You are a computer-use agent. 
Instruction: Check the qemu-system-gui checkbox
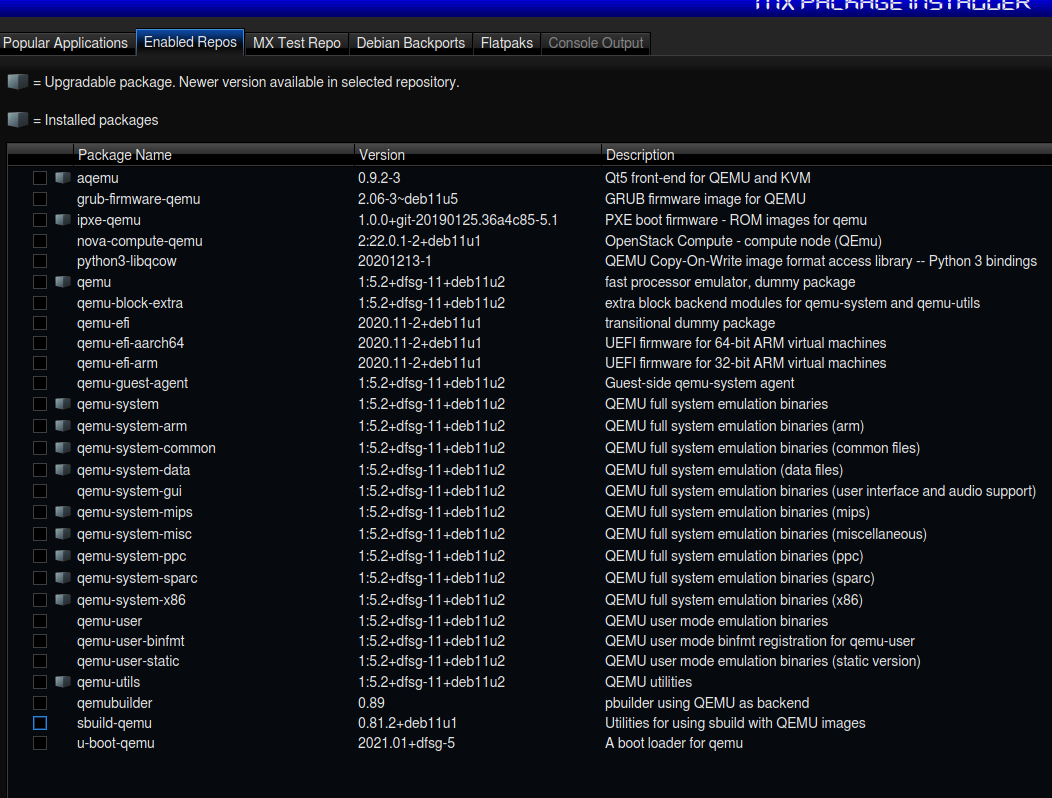pyautogui.click(x=40, y=491)
